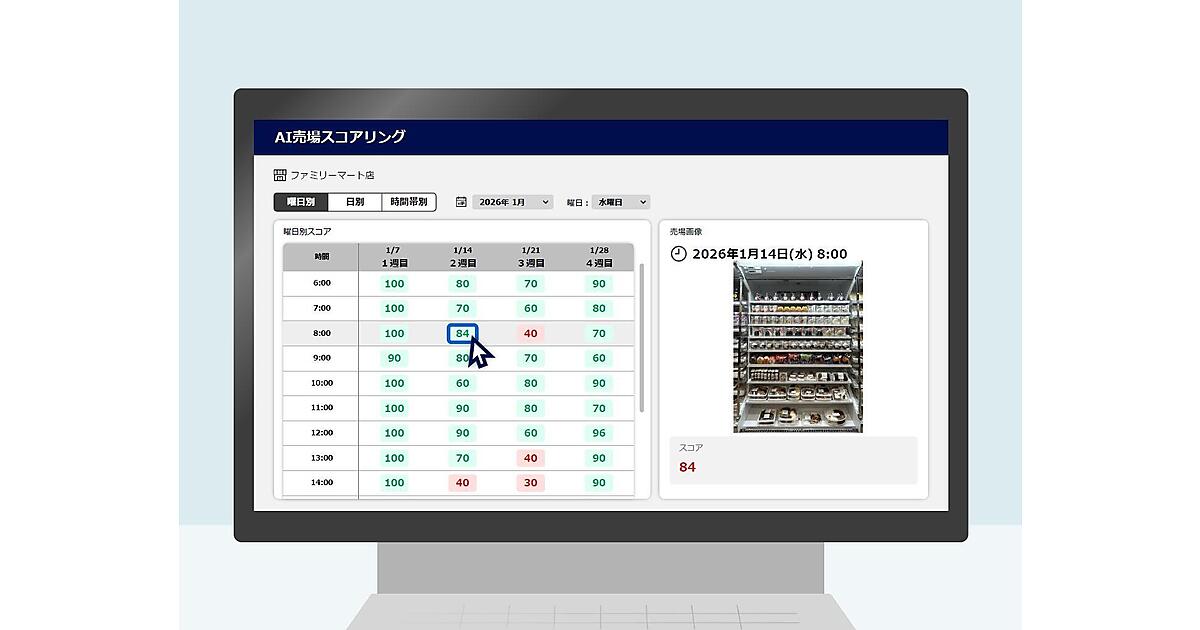Screen dimensions: 1200x630
Task: Switch to the 曜日別 tab
Action: [x=301, y=202]
